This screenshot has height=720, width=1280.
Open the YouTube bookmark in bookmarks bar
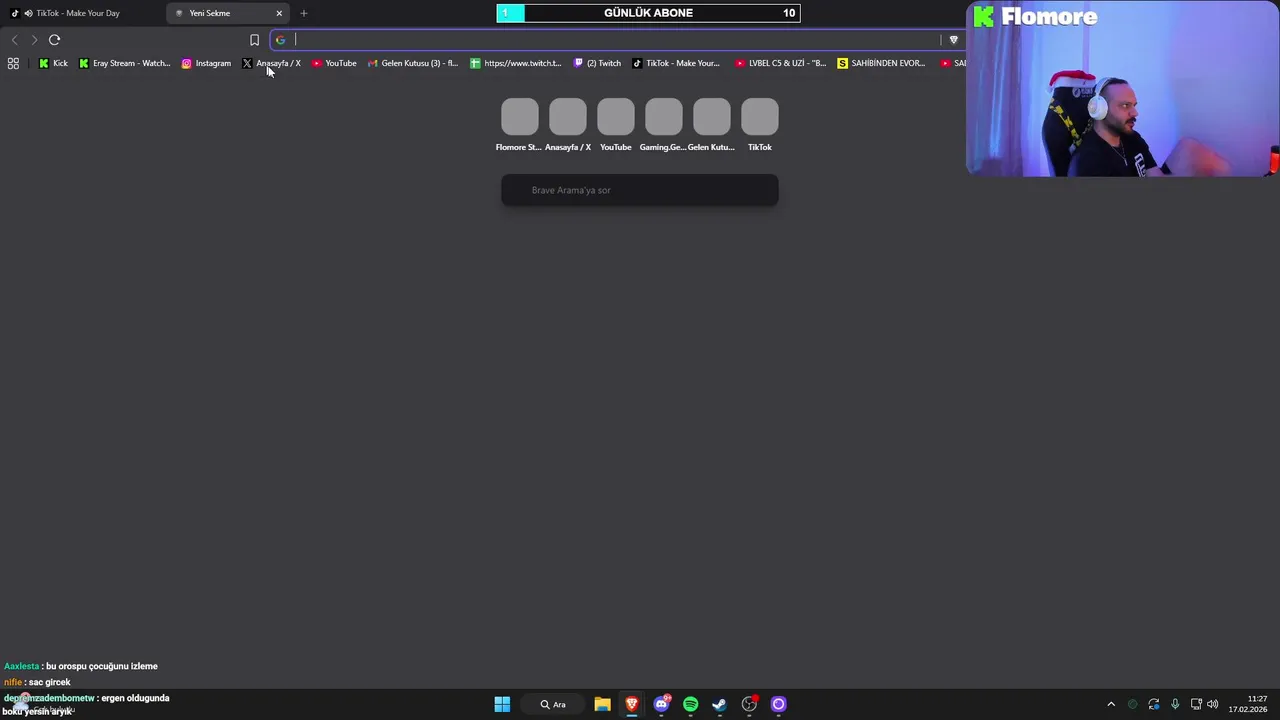point(334,63)
